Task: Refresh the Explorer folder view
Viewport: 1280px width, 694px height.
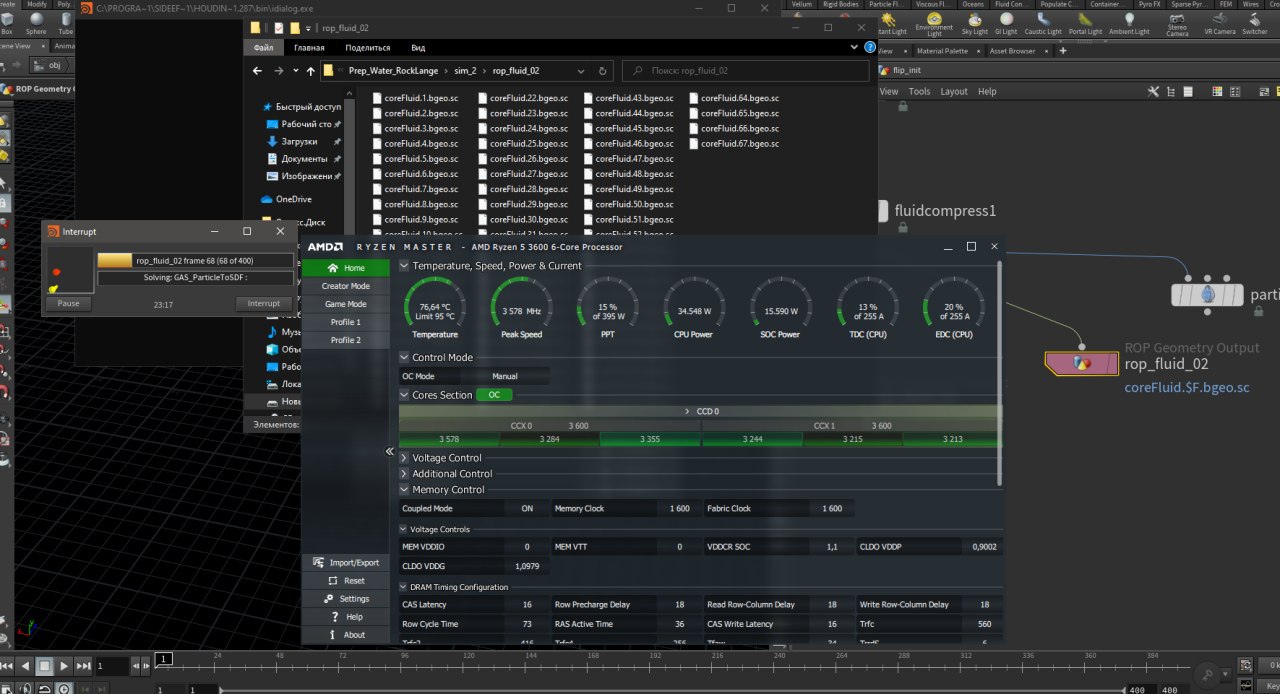Action: (x=602, y=71)
